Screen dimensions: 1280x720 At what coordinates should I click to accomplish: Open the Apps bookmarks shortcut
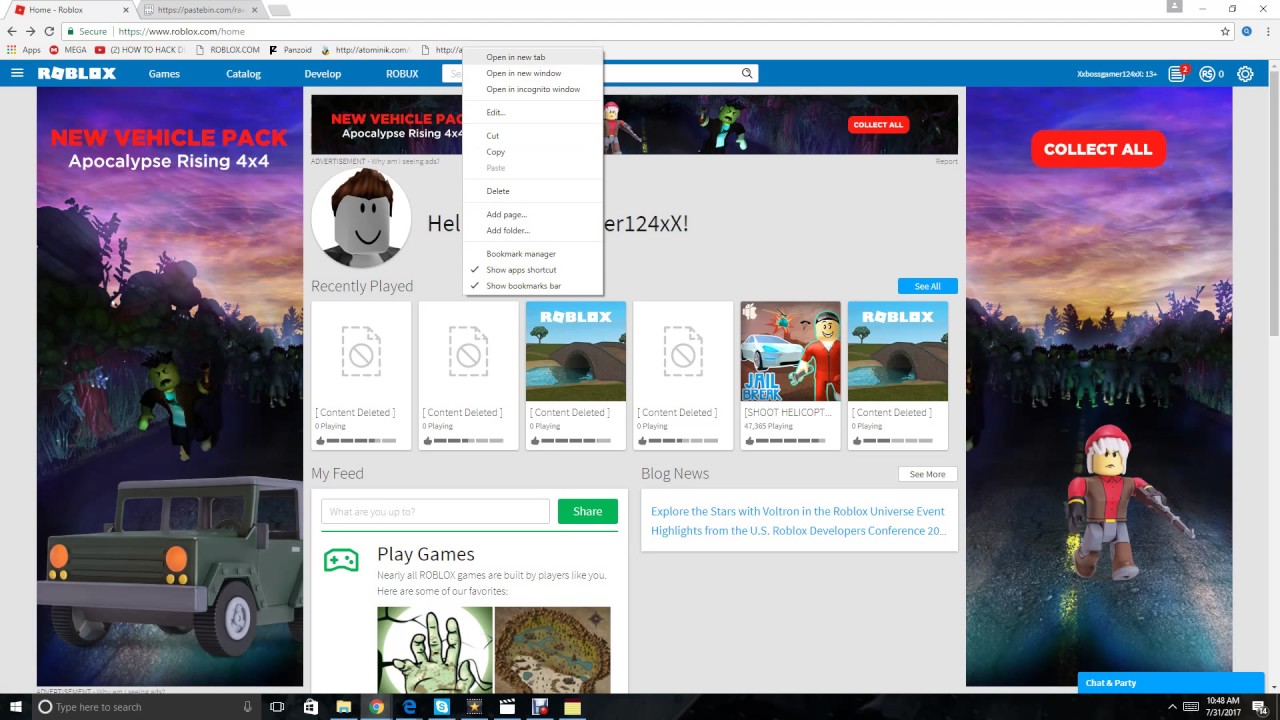tap(24, 49)
